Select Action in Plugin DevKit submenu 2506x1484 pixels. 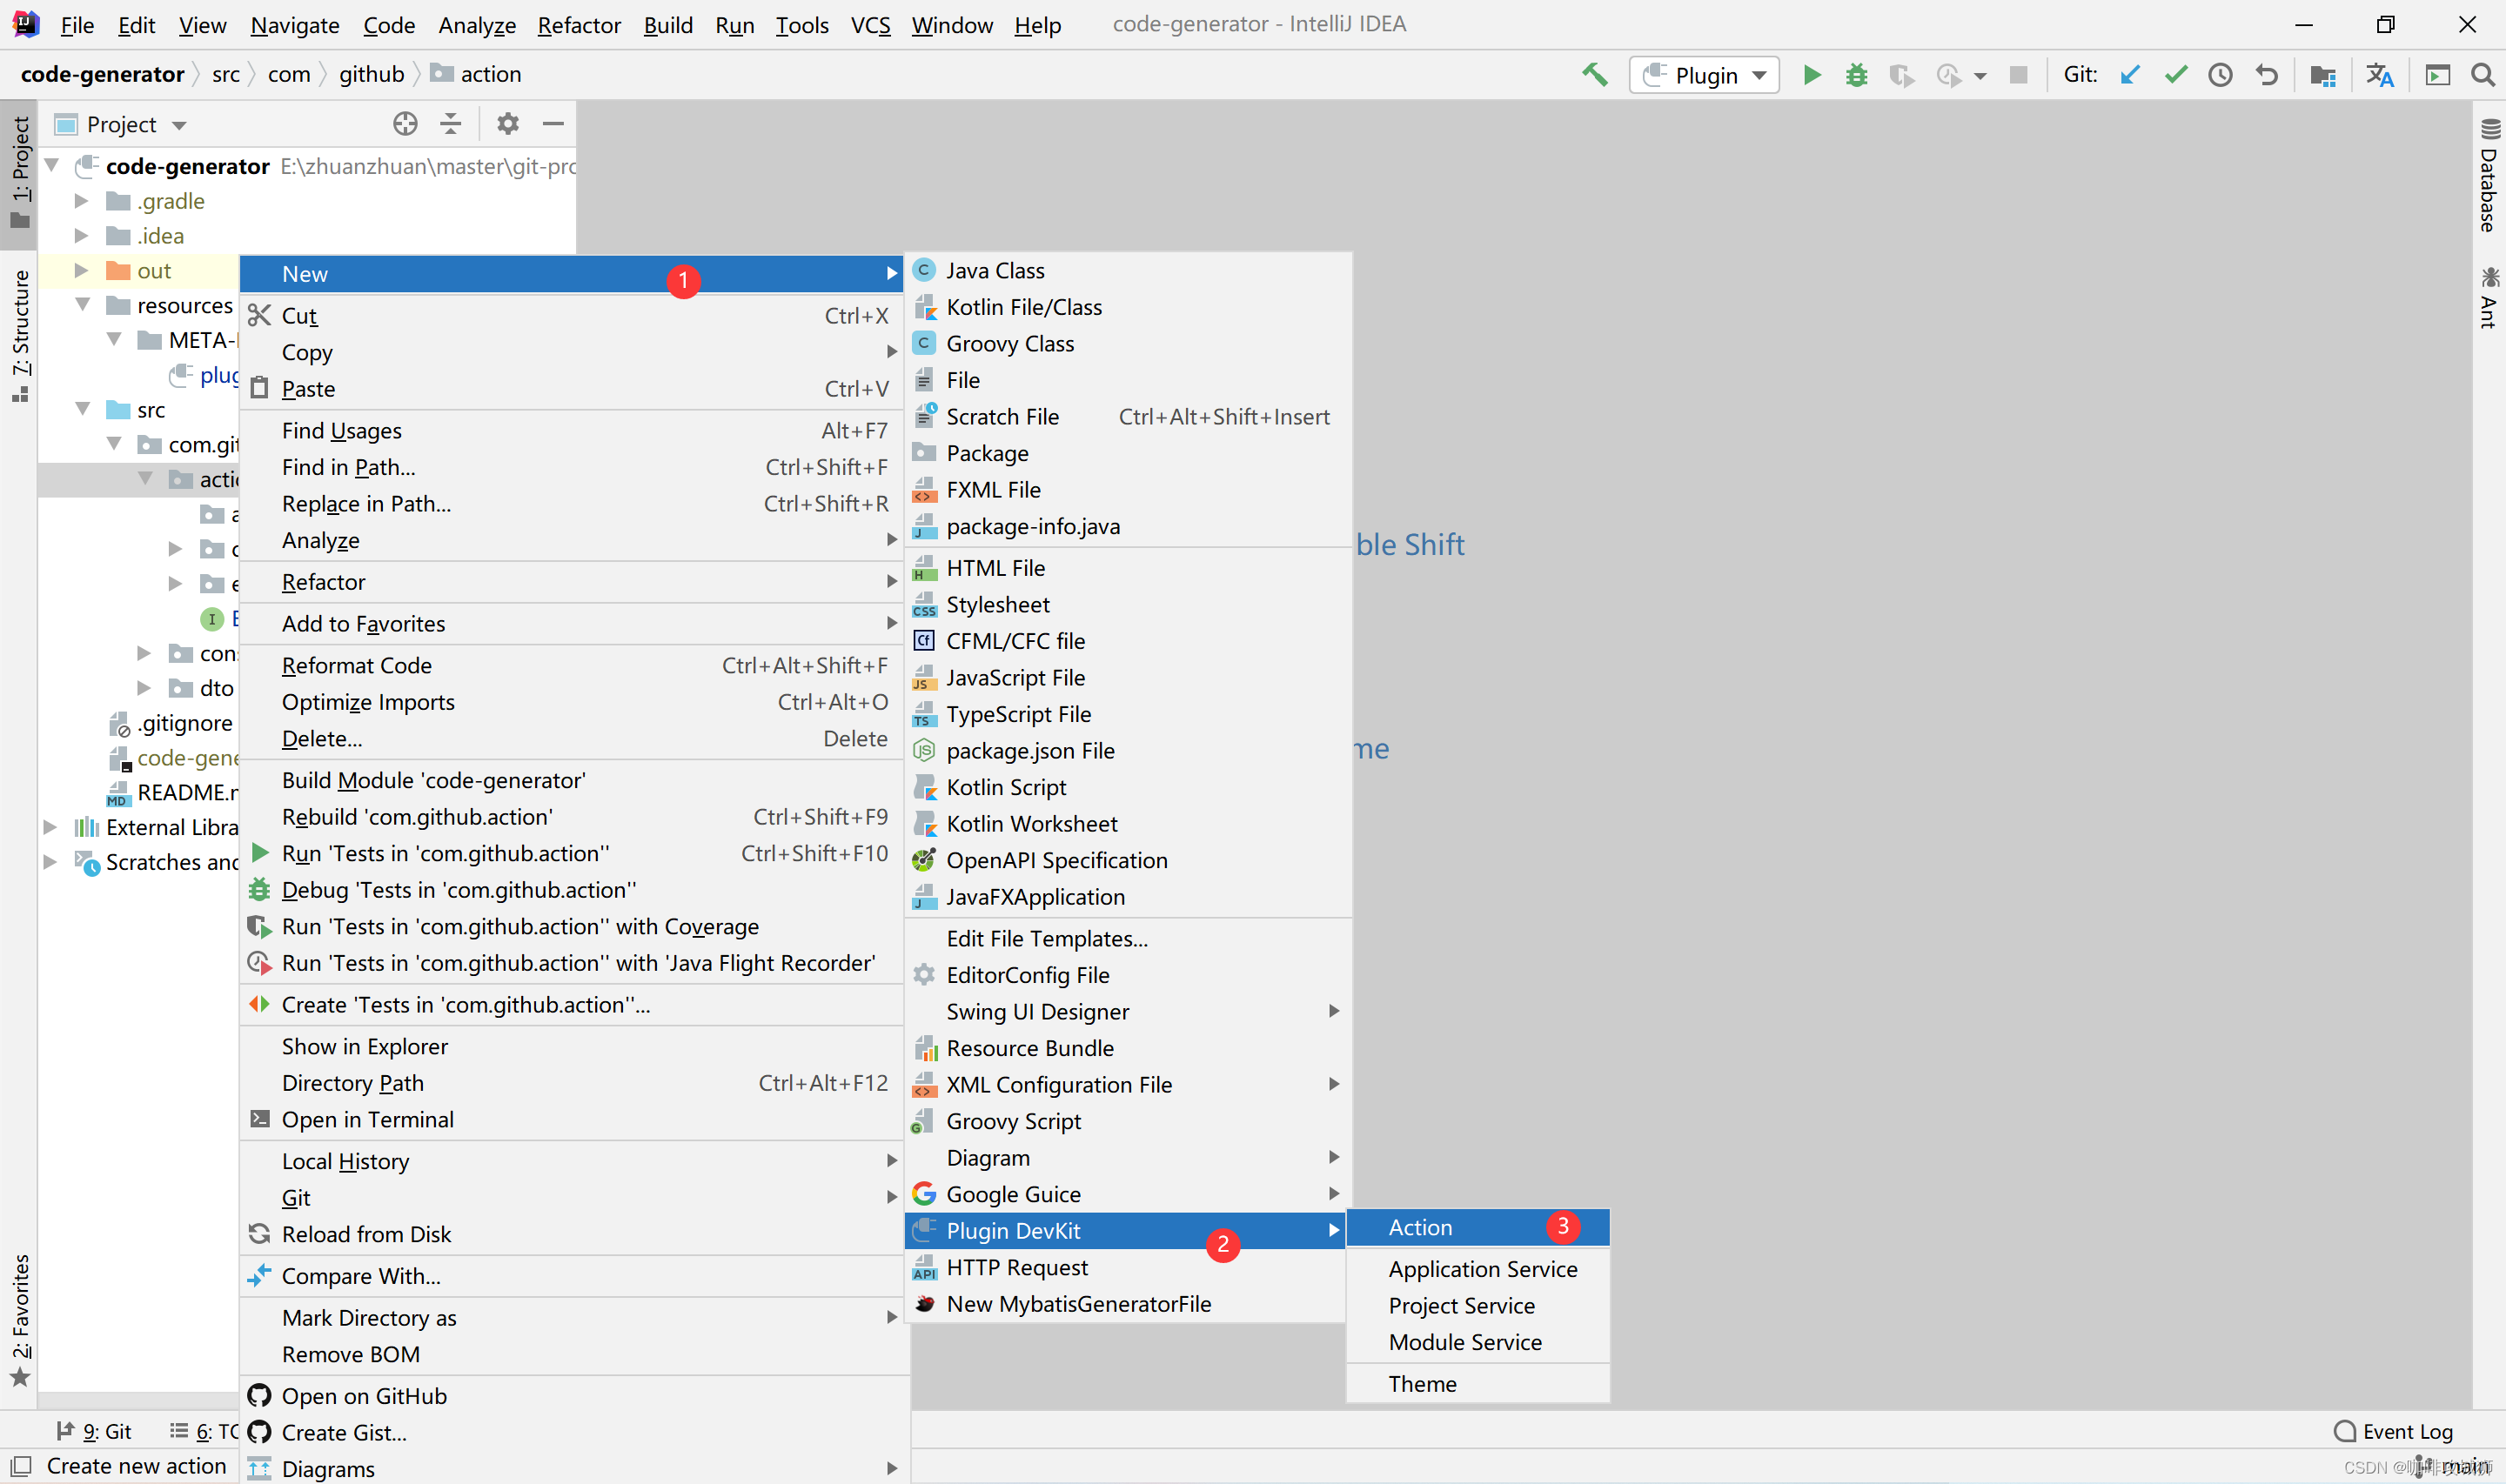[1420, 1227]
